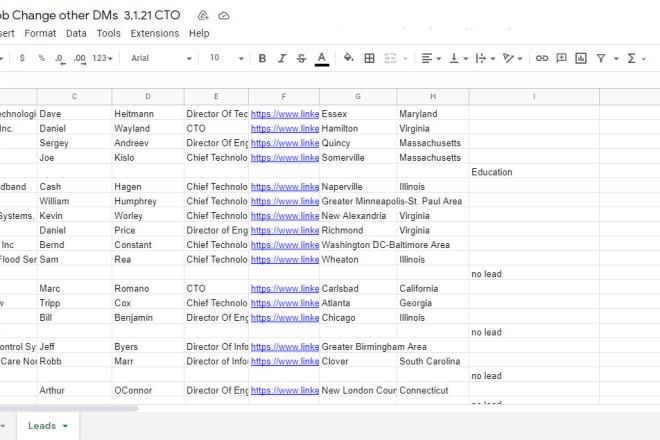Open LinkedIn link in Daniel Wayland row
The width and height of the screenshot is (660, 440).
(285, 128)
